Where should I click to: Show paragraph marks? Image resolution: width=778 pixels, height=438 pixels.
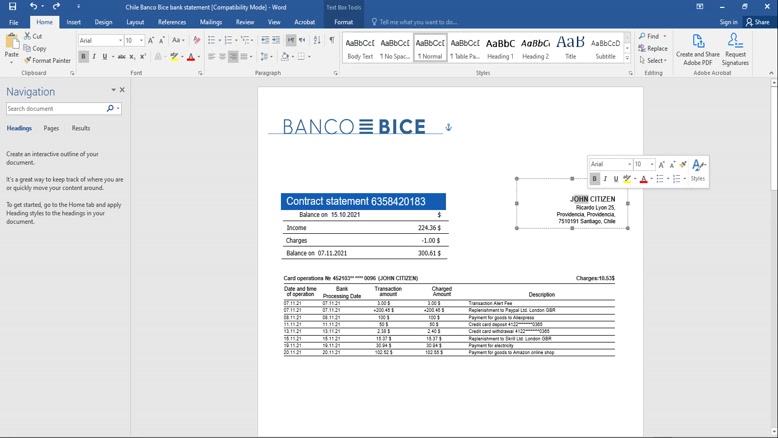point(331,40)
